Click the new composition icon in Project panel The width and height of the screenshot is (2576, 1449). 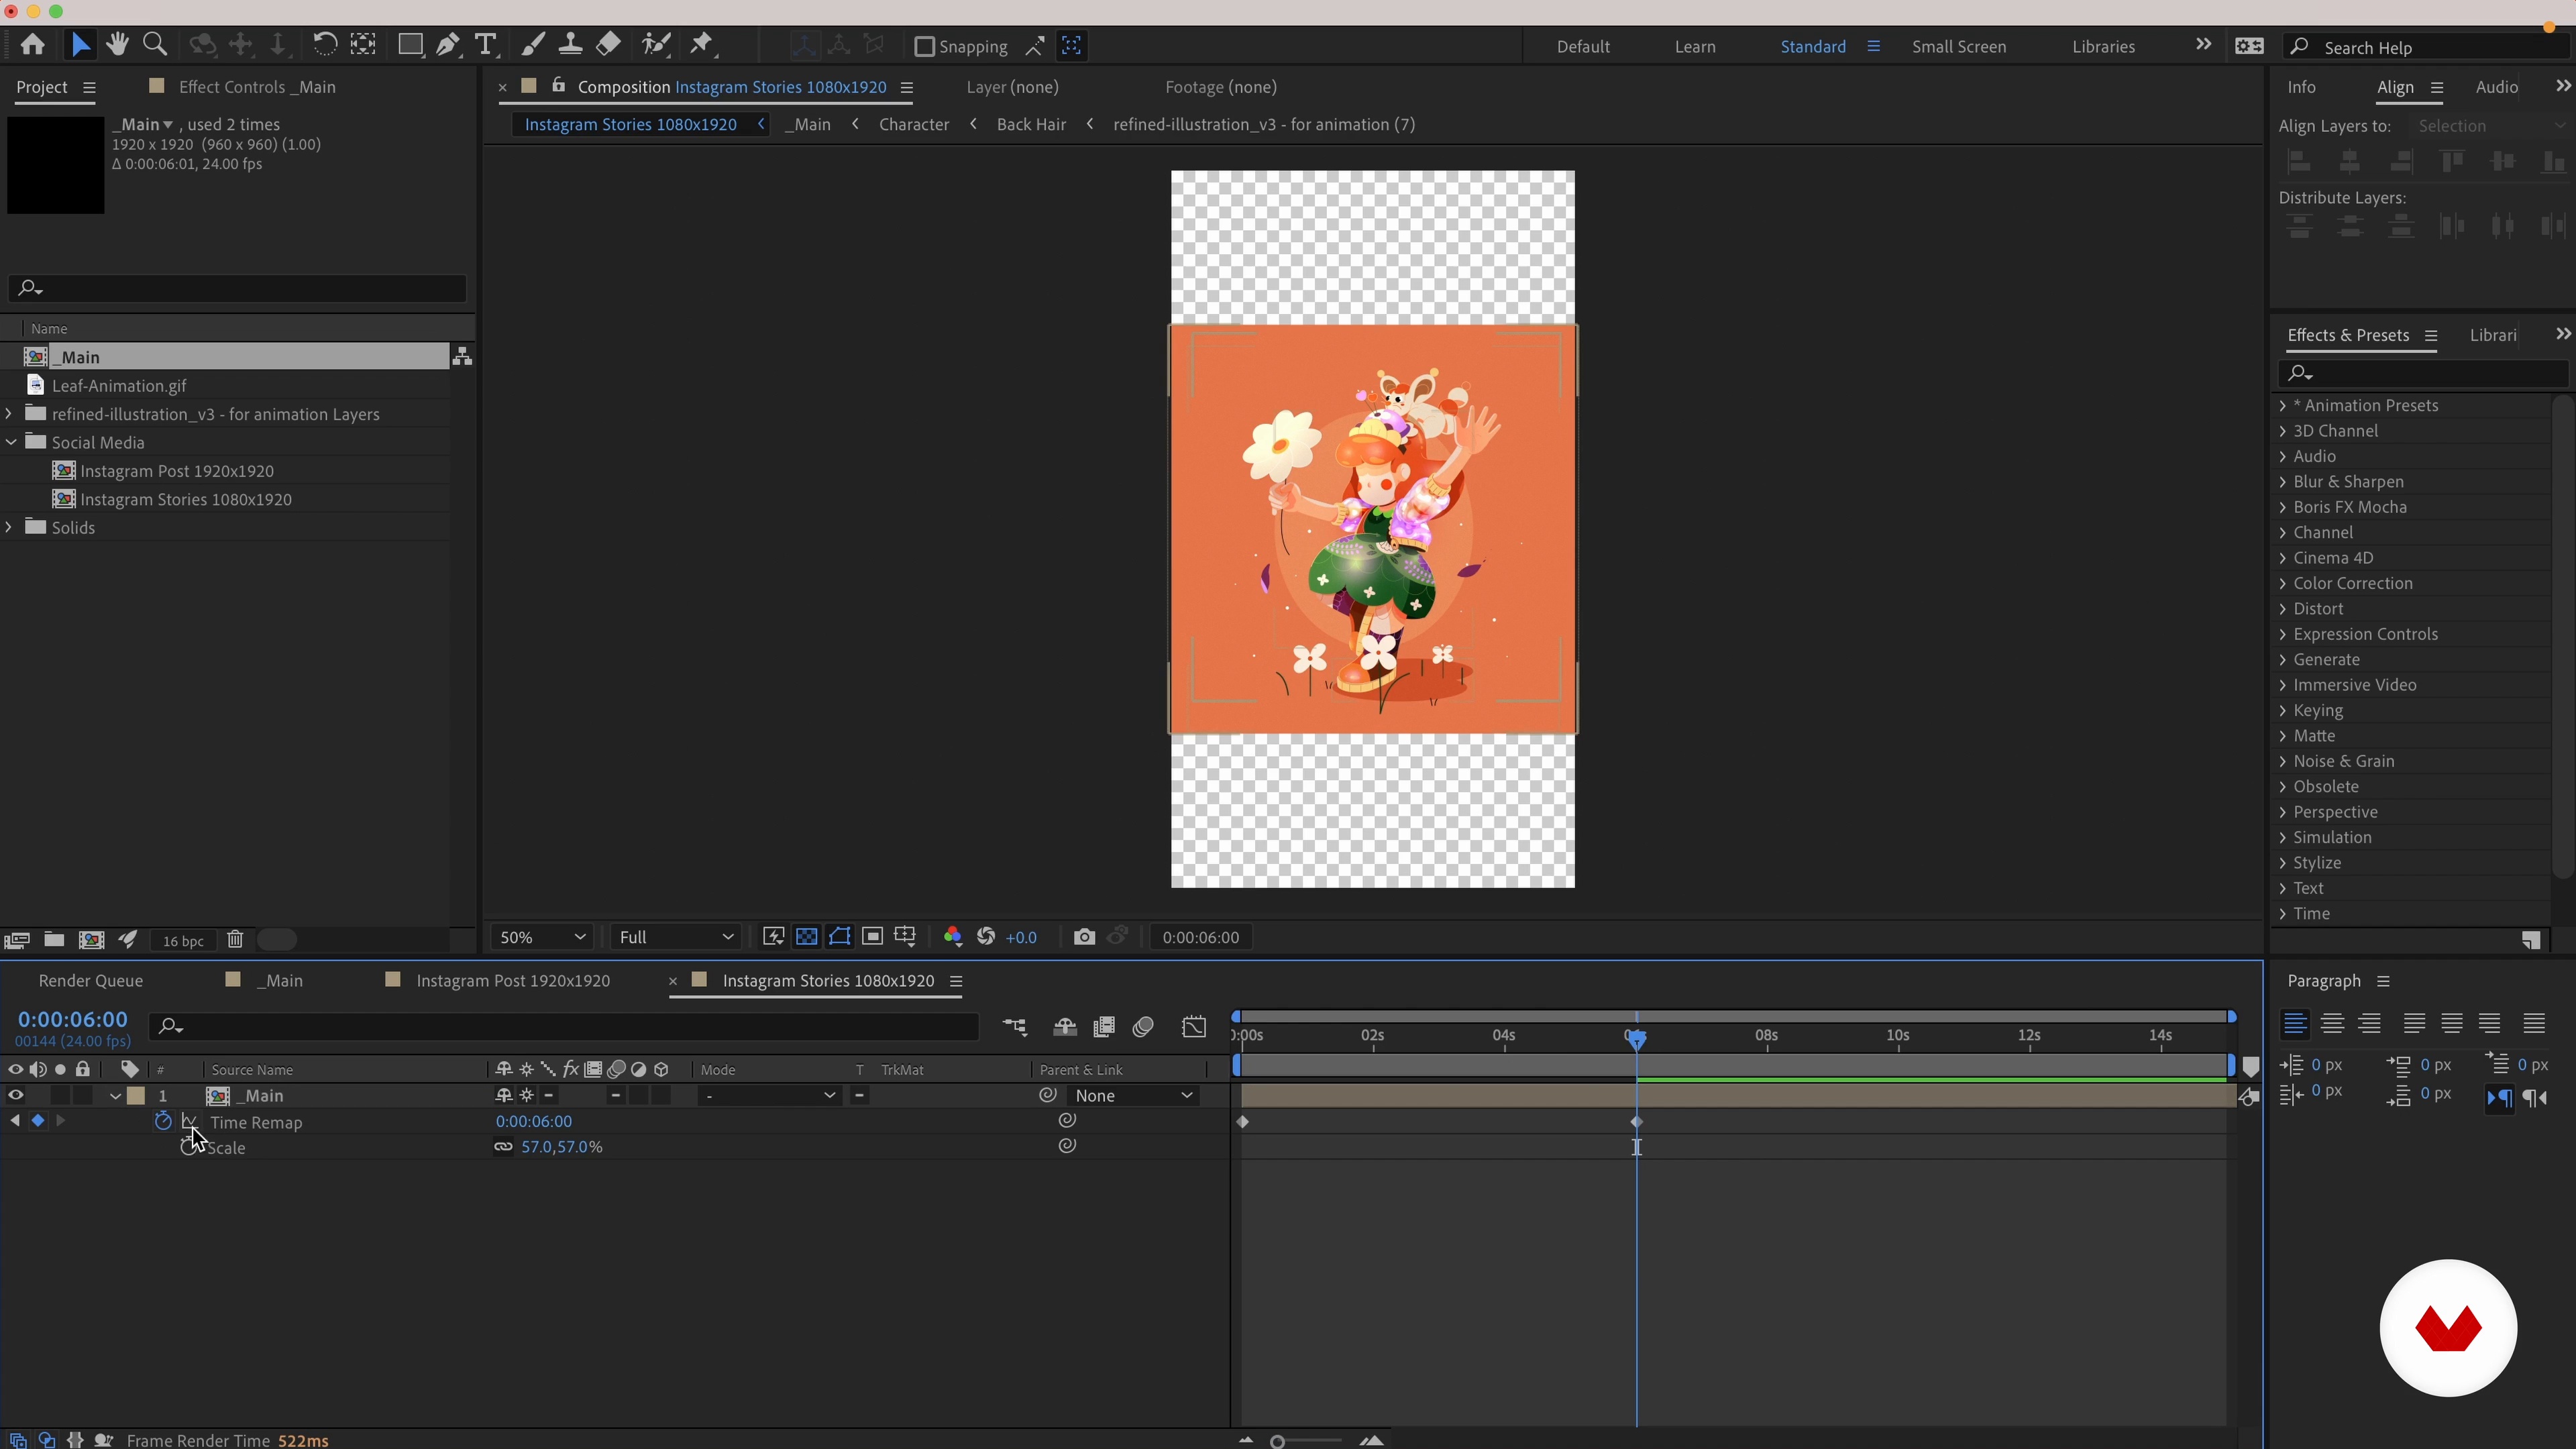pos(91,940)
